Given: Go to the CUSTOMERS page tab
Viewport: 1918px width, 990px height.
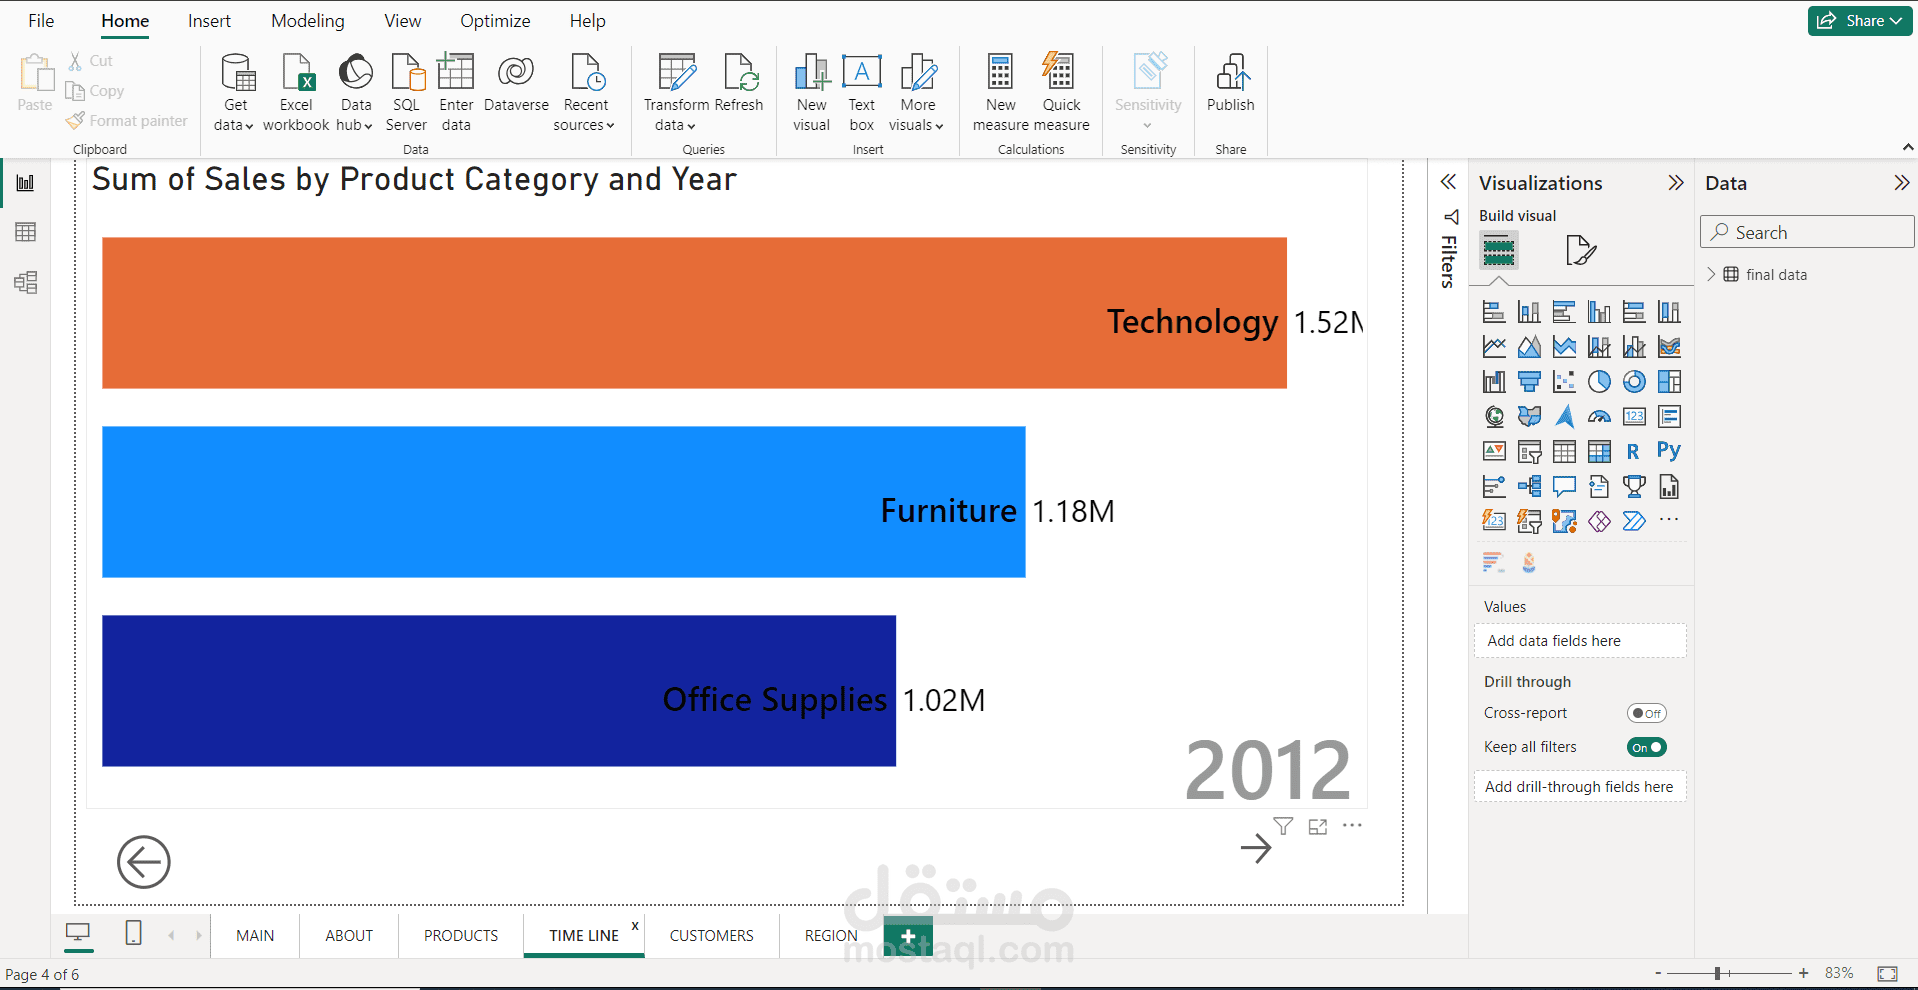Looking at the screenshot, I should (x=712, y=936).
